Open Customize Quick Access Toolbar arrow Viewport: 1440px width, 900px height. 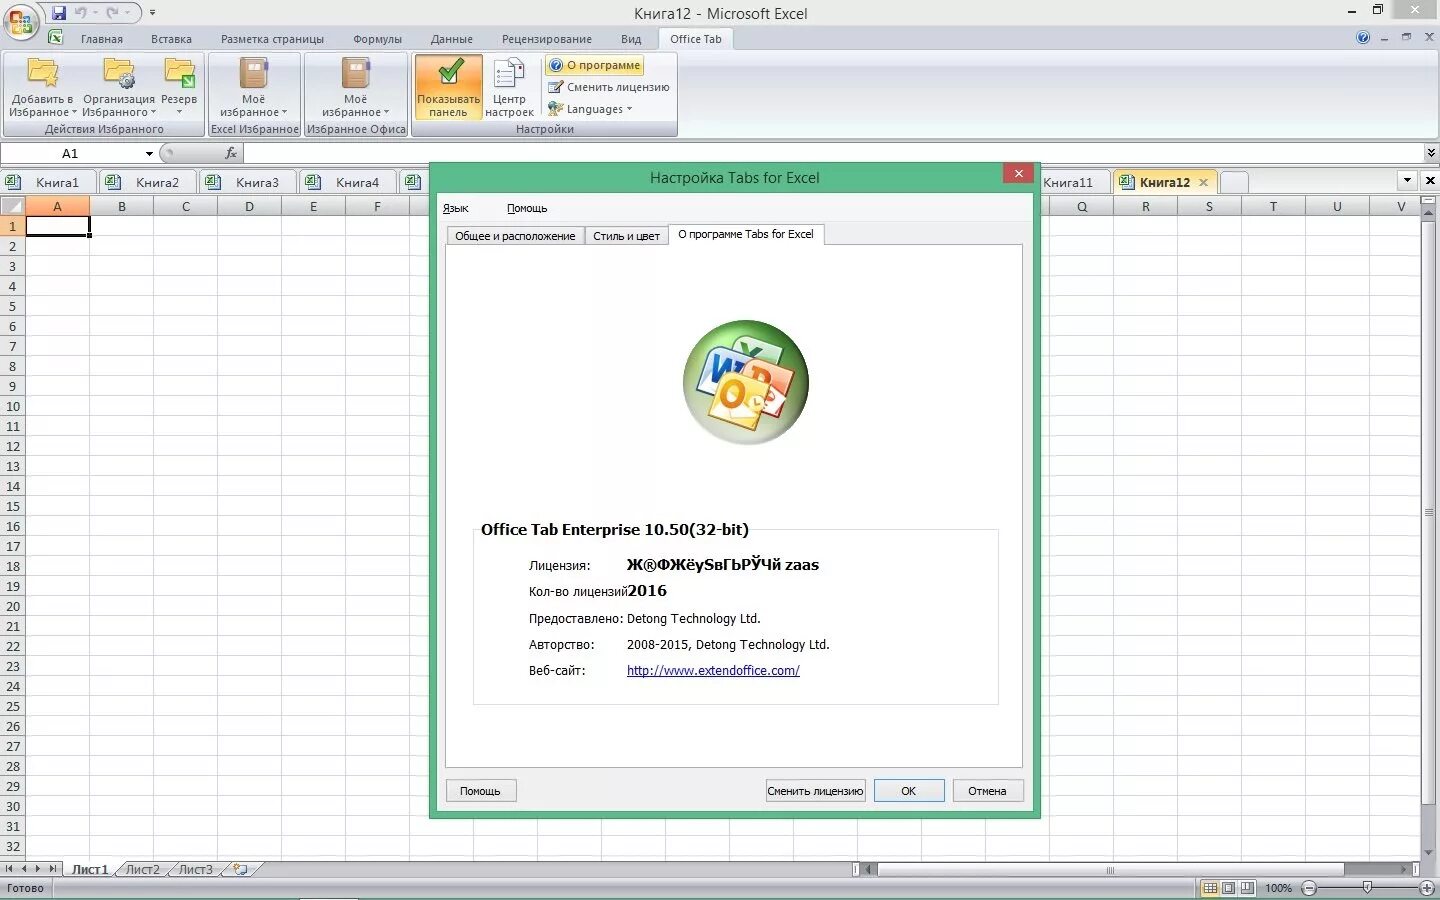click(152, 13)
